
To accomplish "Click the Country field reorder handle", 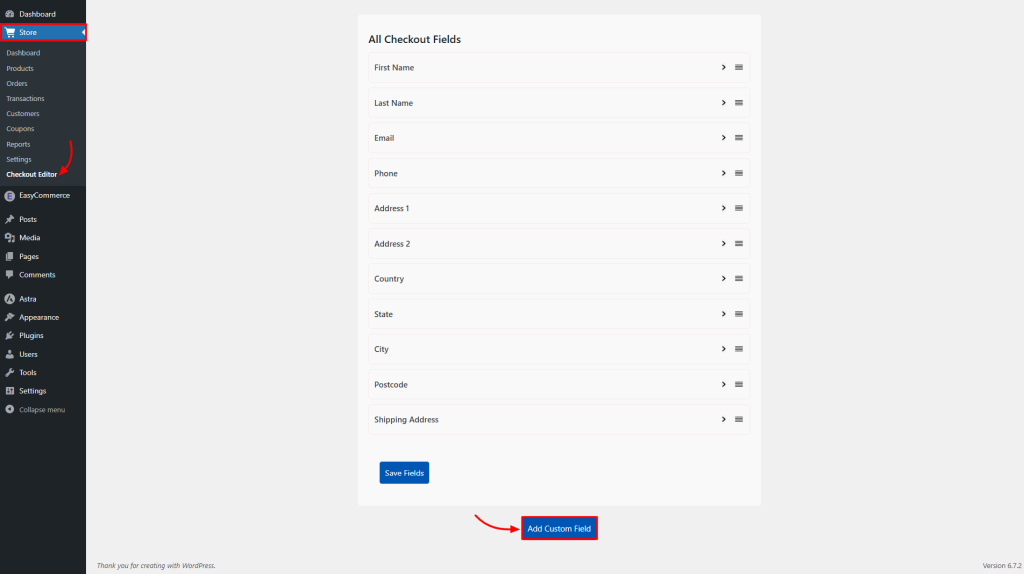I will (739, 279).
